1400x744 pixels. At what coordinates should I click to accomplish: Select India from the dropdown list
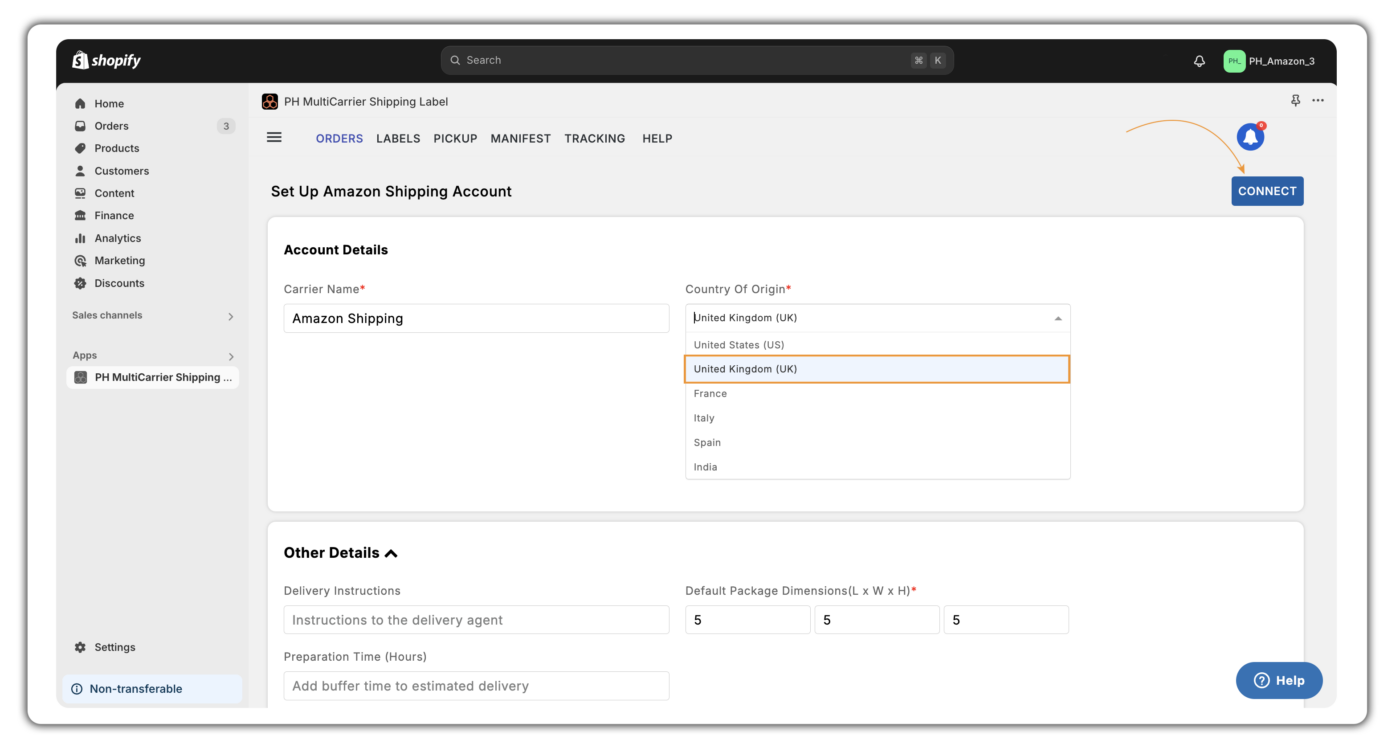tap(877, 467)
